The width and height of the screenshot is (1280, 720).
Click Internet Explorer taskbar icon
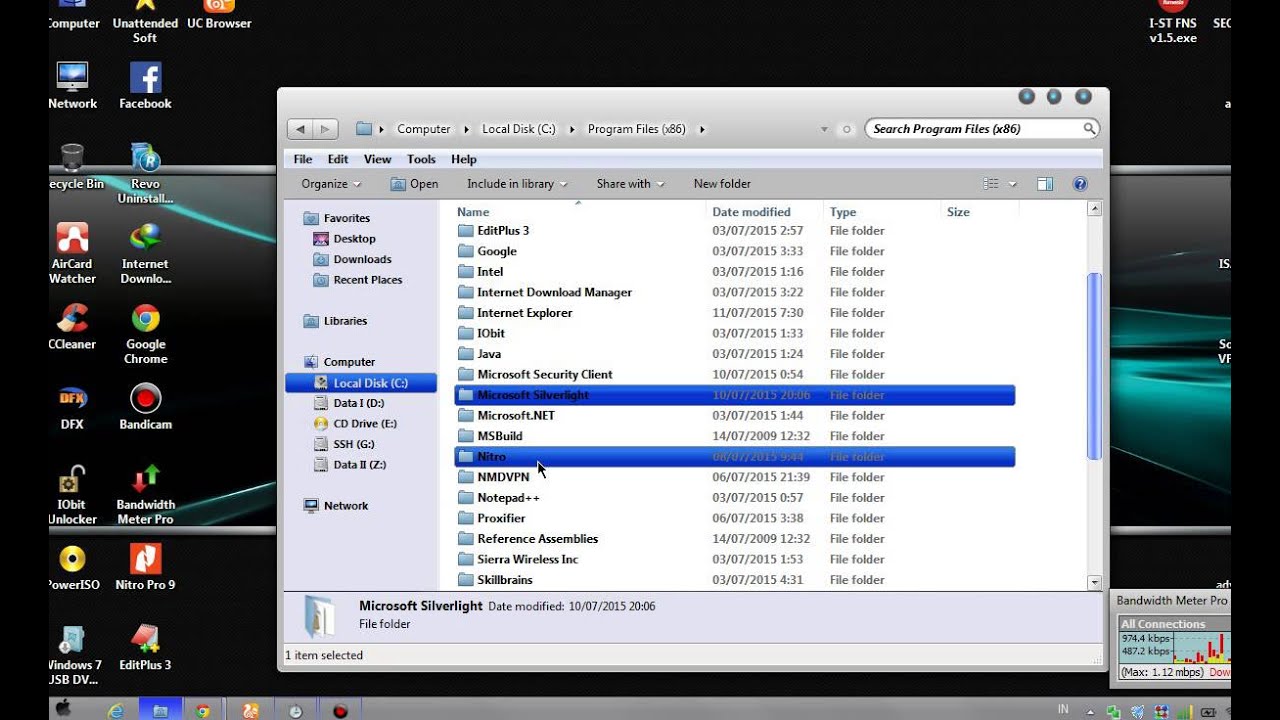(116, 710)
